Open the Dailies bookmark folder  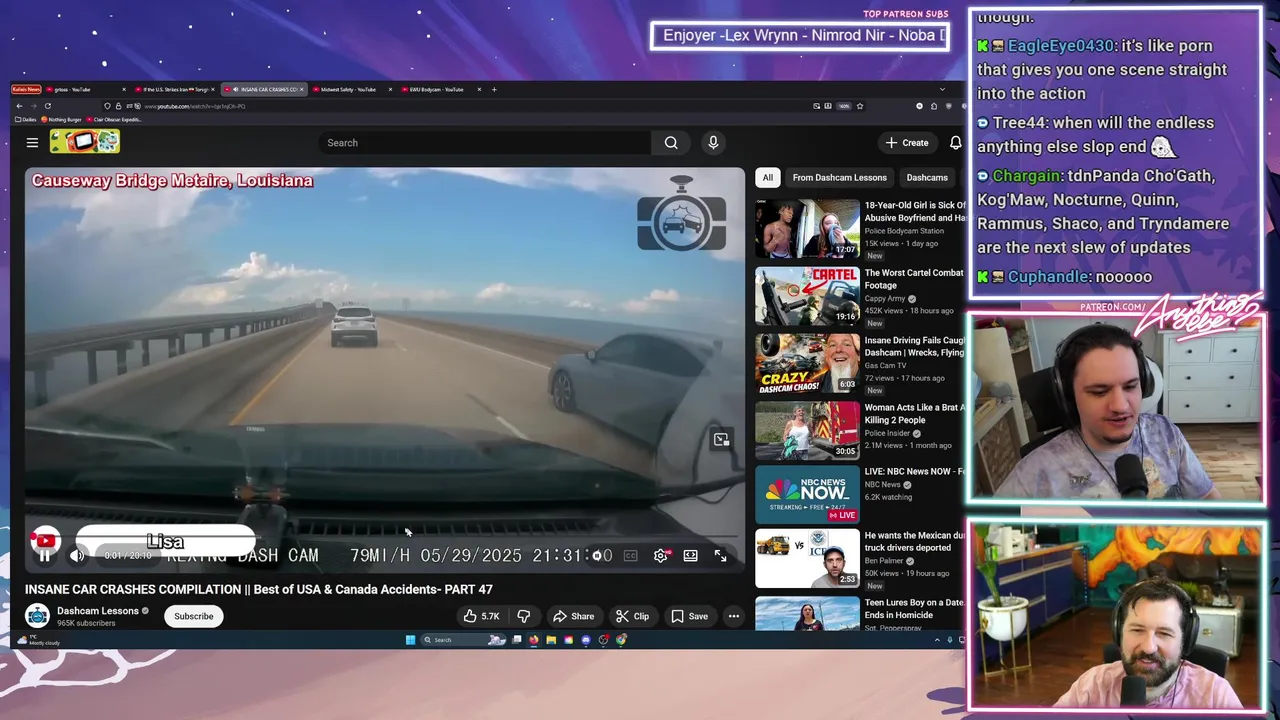(x=26, y=119)
